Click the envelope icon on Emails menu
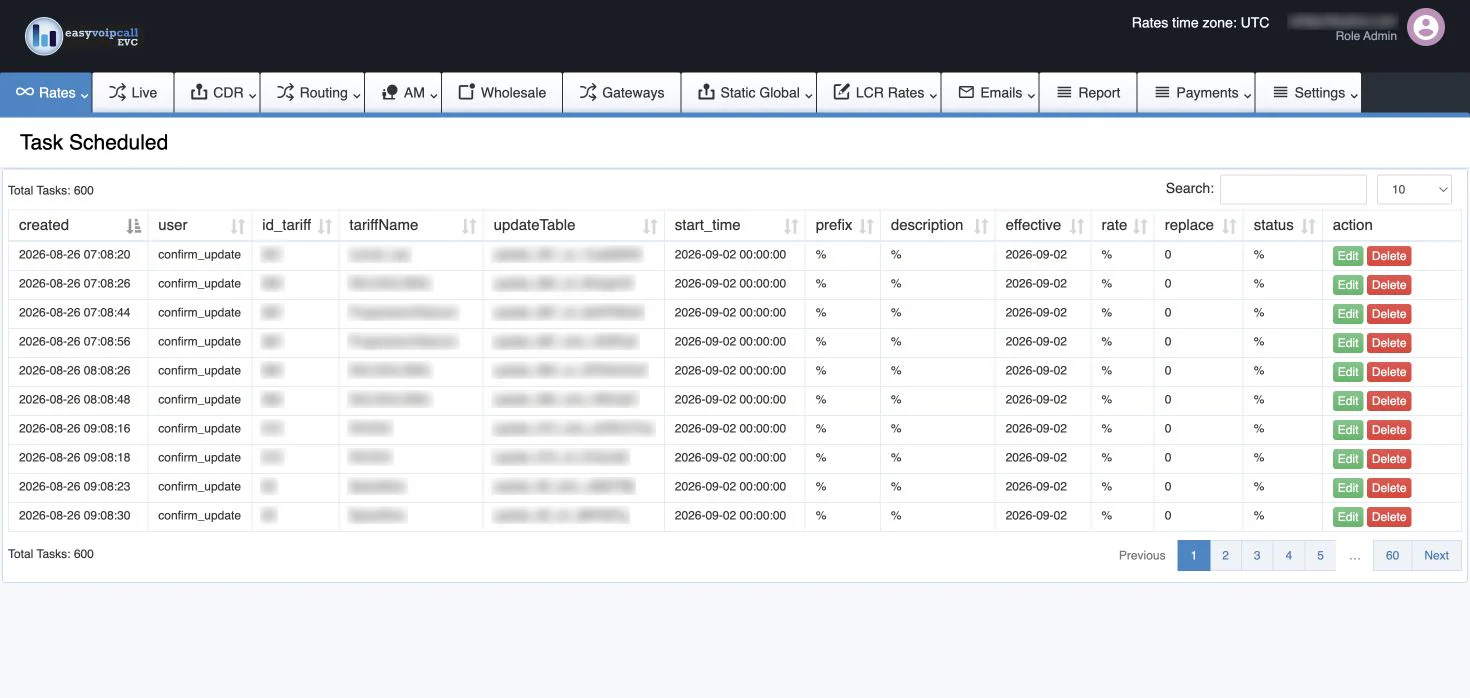 pyautogui.click(x=966, y=92)
